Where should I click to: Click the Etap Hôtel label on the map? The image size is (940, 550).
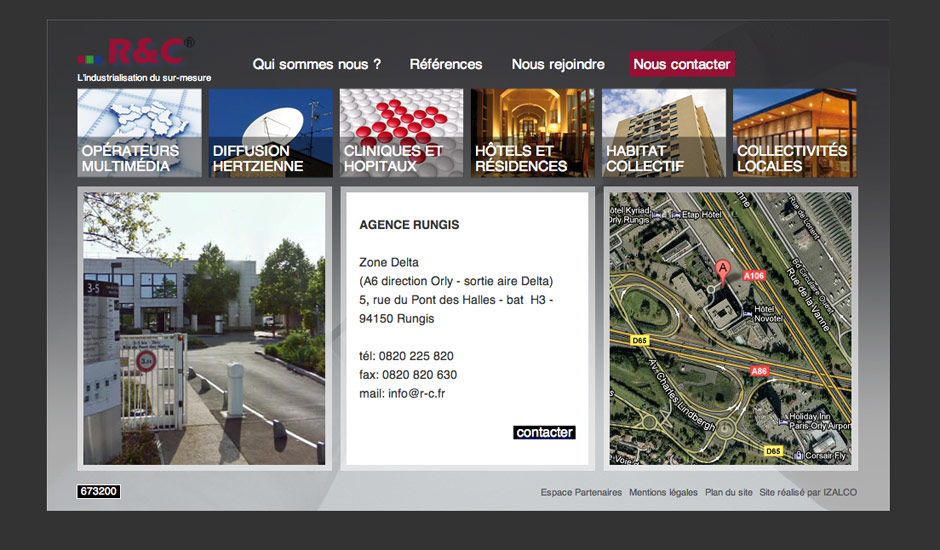700,213
